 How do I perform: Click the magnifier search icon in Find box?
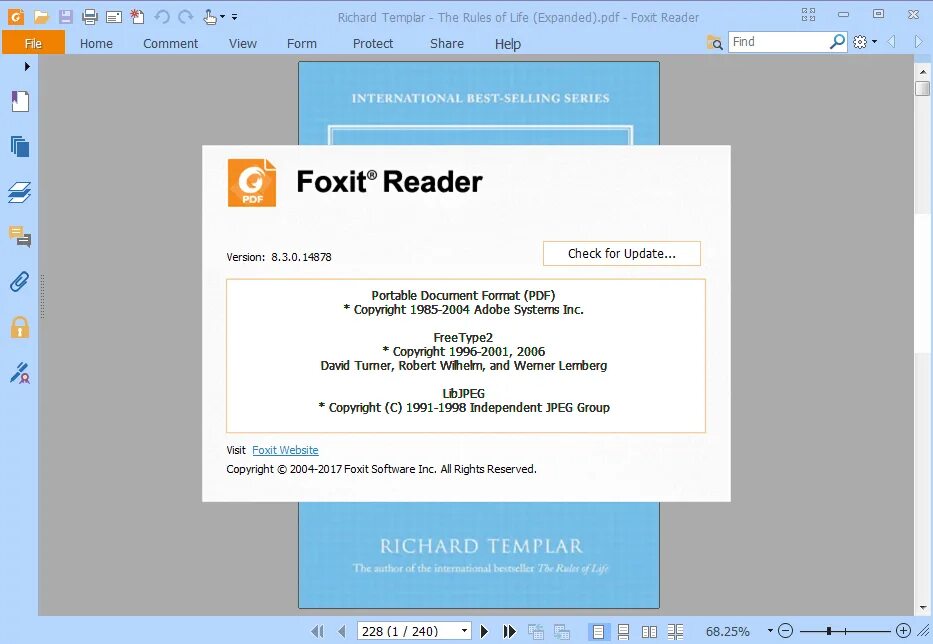[837, 42]
